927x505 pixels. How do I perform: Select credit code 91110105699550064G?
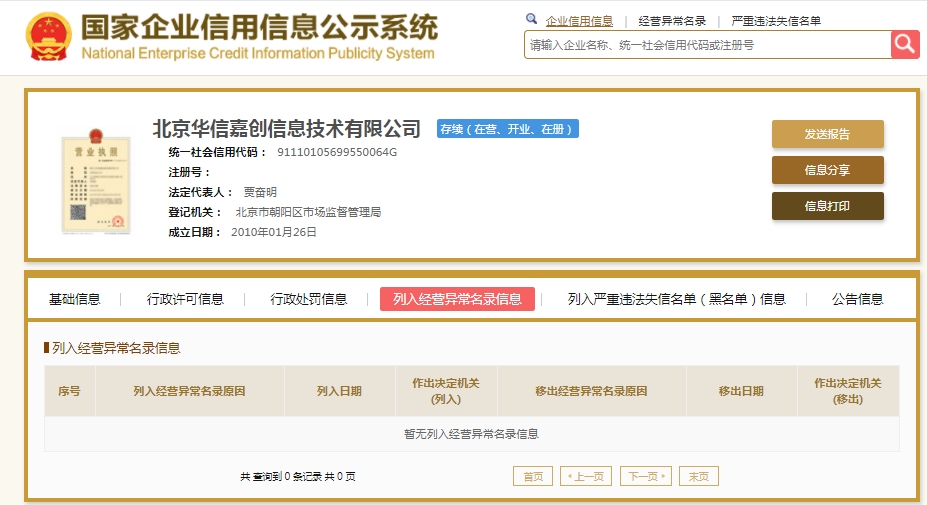coord(337,152)
